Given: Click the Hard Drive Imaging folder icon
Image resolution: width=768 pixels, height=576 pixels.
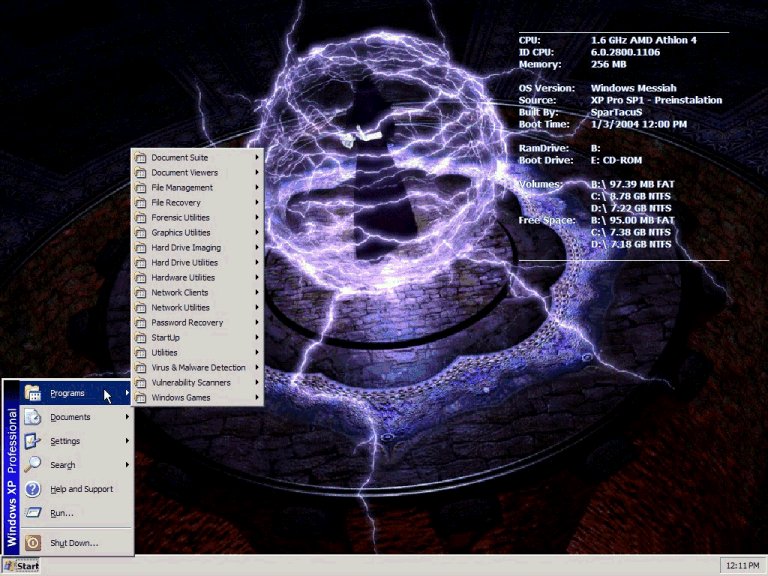Looking at the screenshot, I should 141,248.
